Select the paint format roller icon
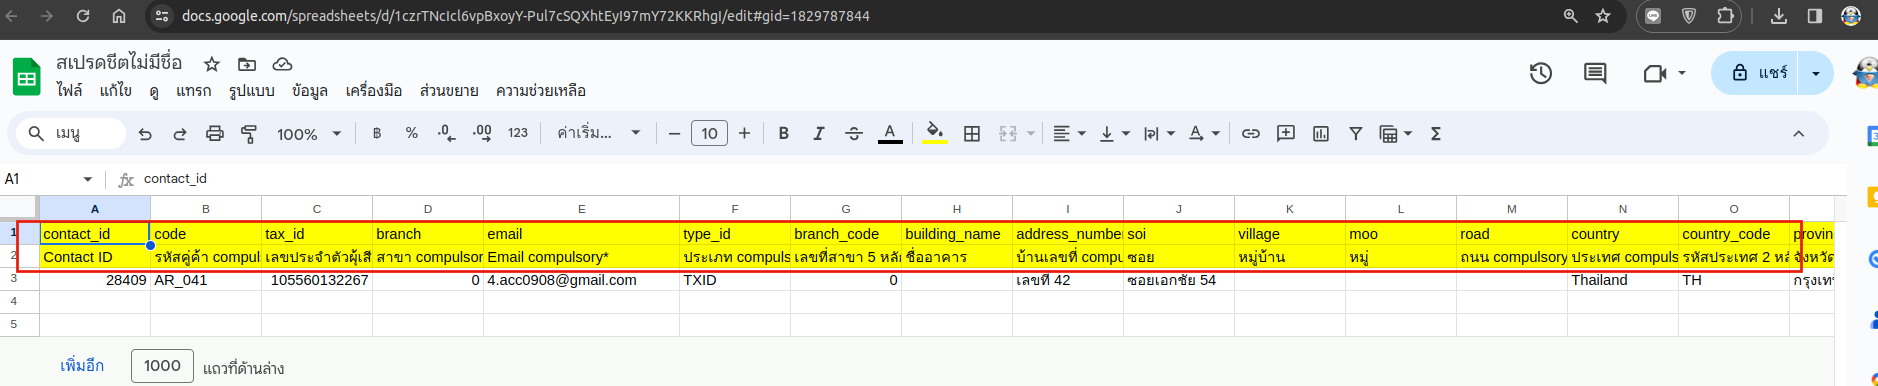This screenshot has height=386, width=1878. pos(249,134)
